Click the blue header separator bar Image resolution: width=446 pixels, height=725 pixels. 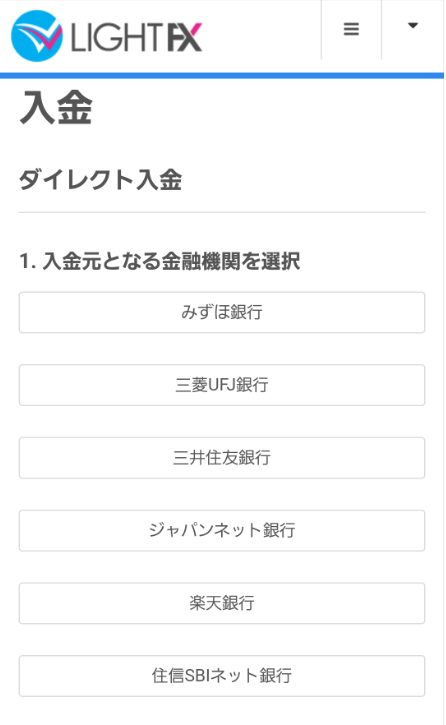pyautogui.click(x=222, y=75)
